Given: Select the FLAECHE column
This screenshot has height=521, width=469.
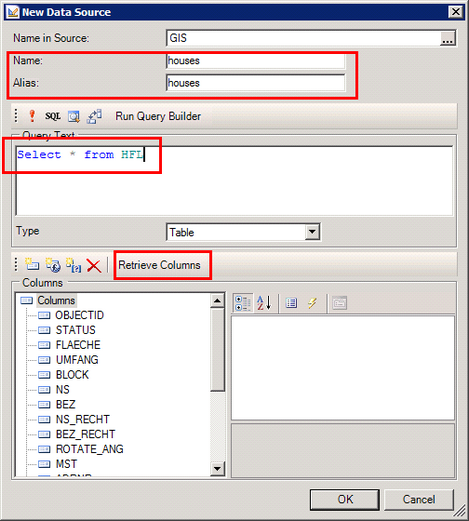Looking at the screenshot, I should click(x=78, y=345).
